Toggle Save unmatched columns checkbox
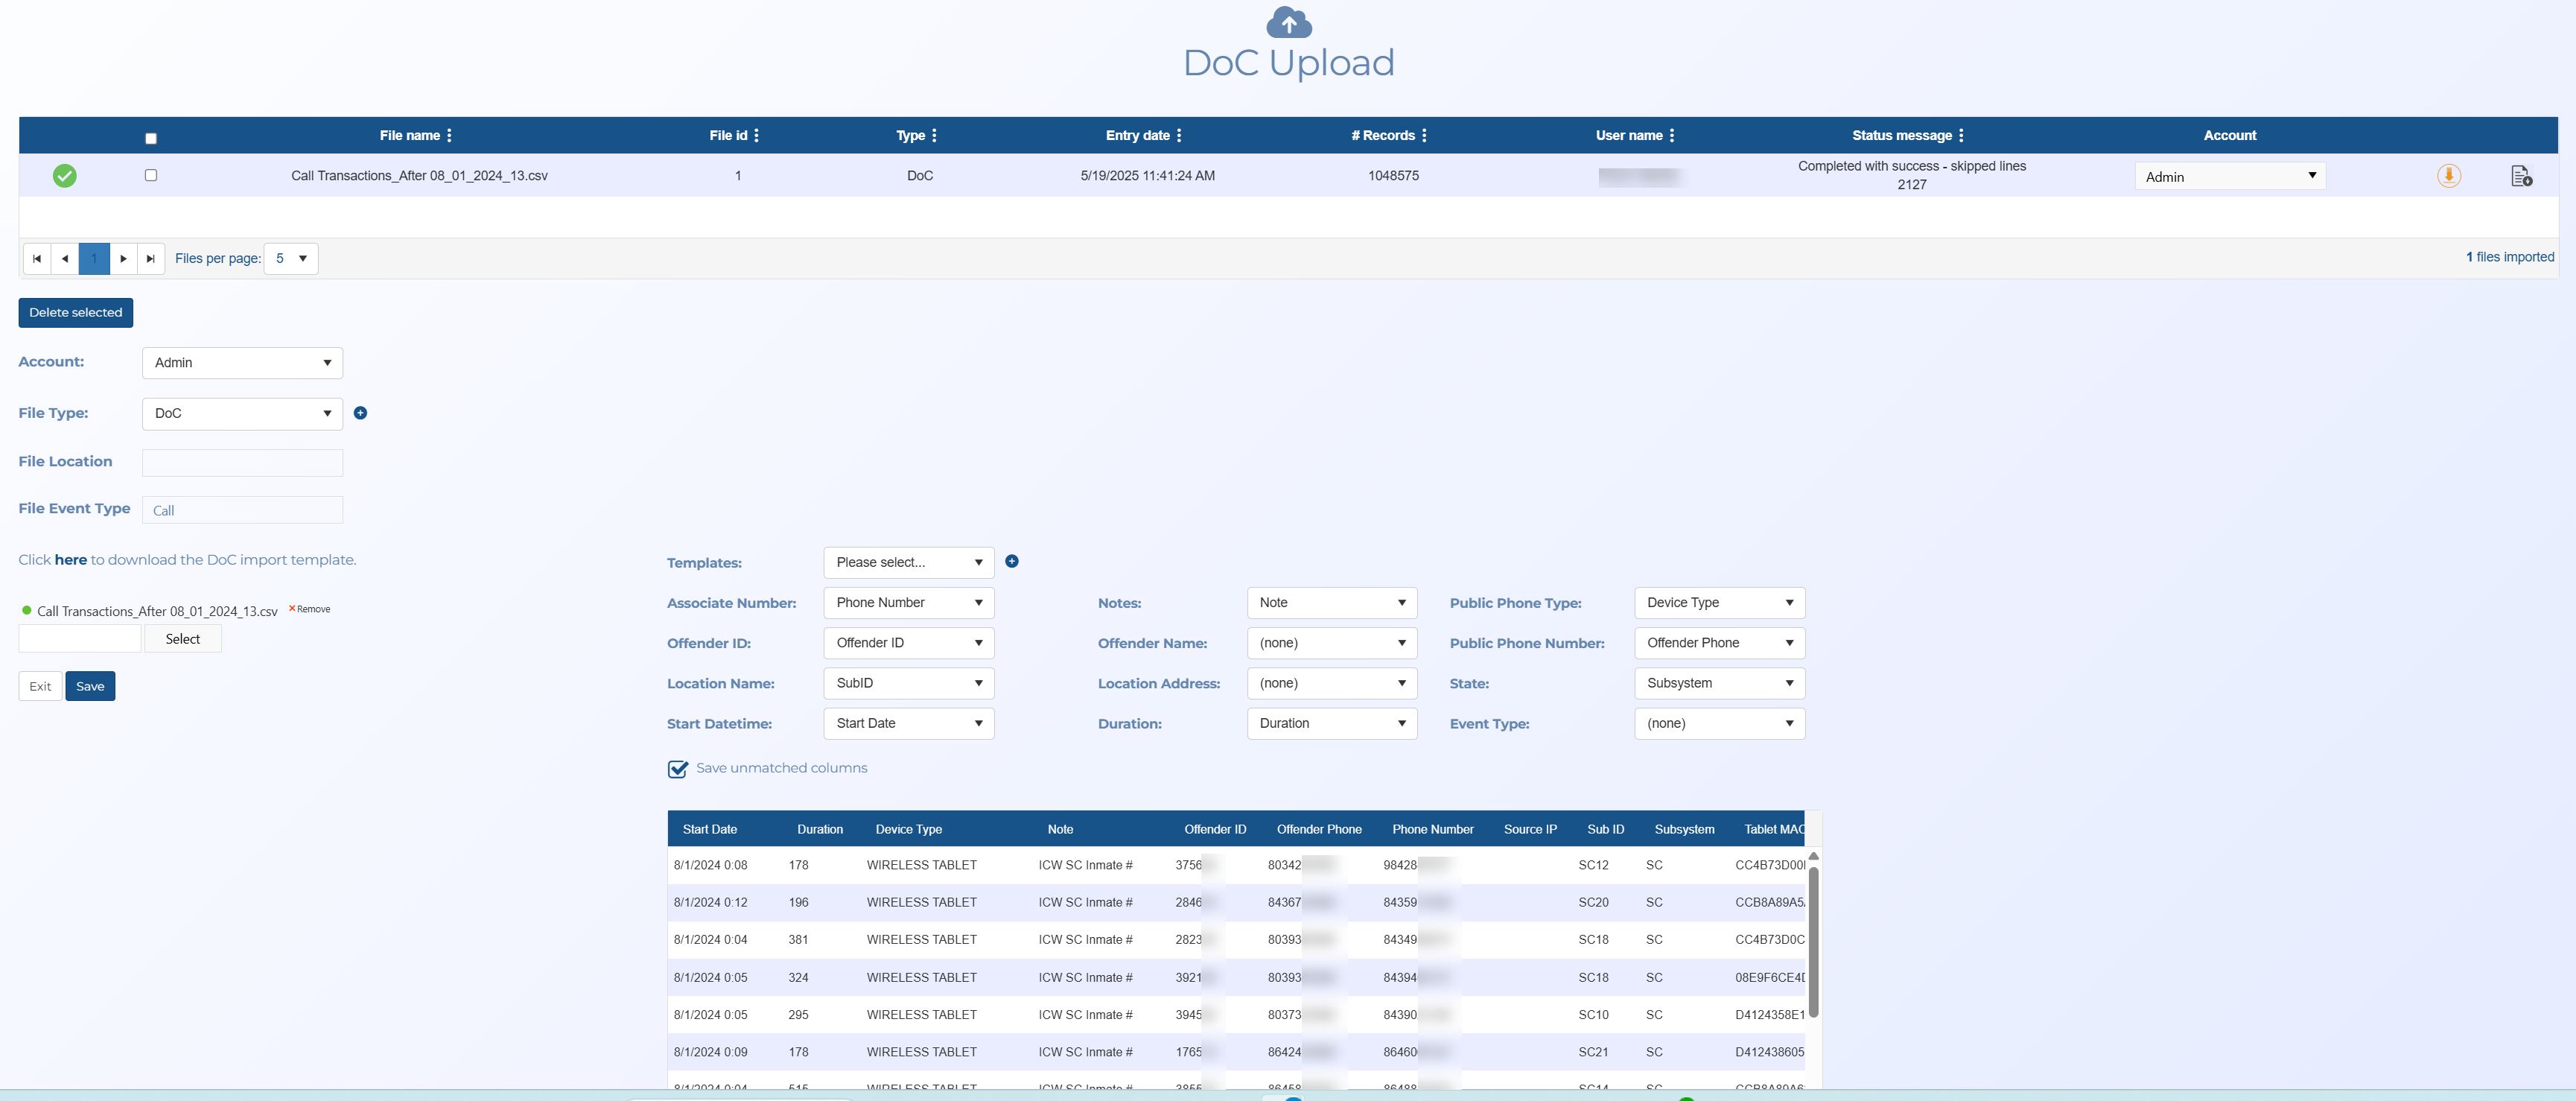 (x=677, y=769)
